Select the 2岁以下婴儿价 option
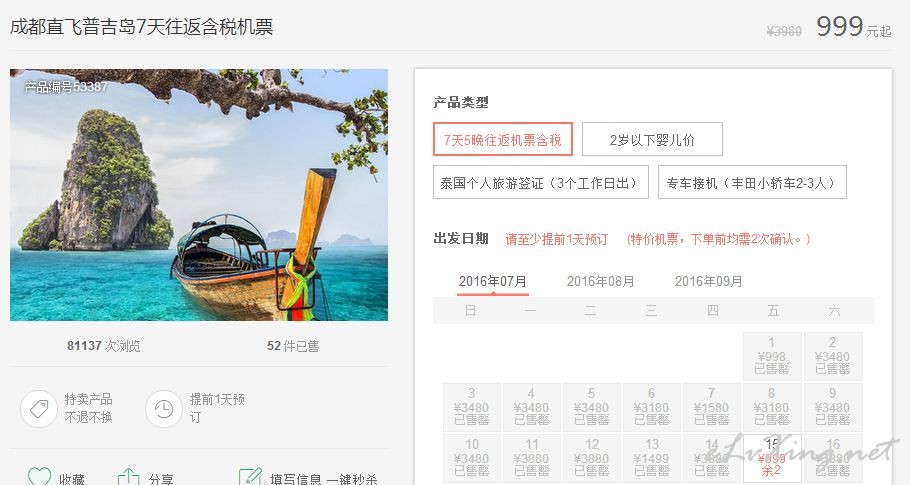Image resolution: width=910 pixels, height=485 pixels. pos(652,139)
